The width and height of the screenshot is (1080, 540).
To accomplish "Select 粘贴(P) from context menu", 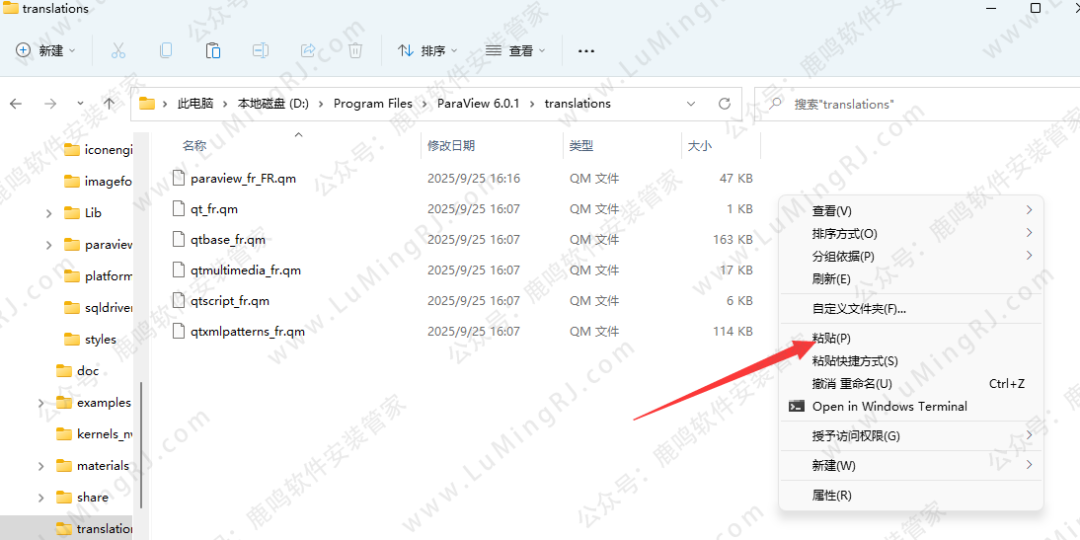I will click(x=831, y=338).
